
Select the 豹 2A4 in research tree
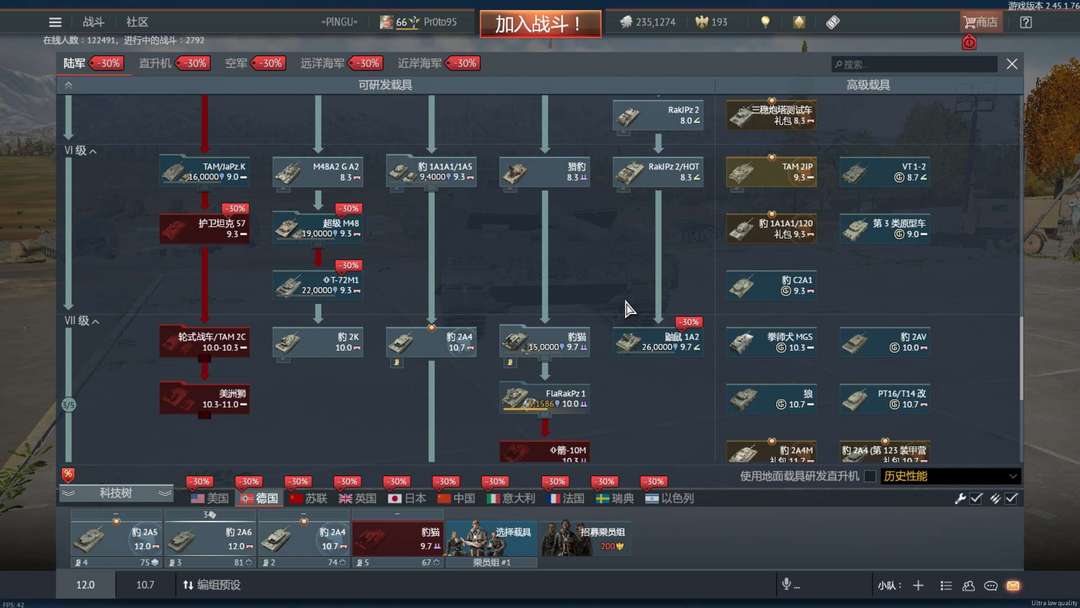431,342
